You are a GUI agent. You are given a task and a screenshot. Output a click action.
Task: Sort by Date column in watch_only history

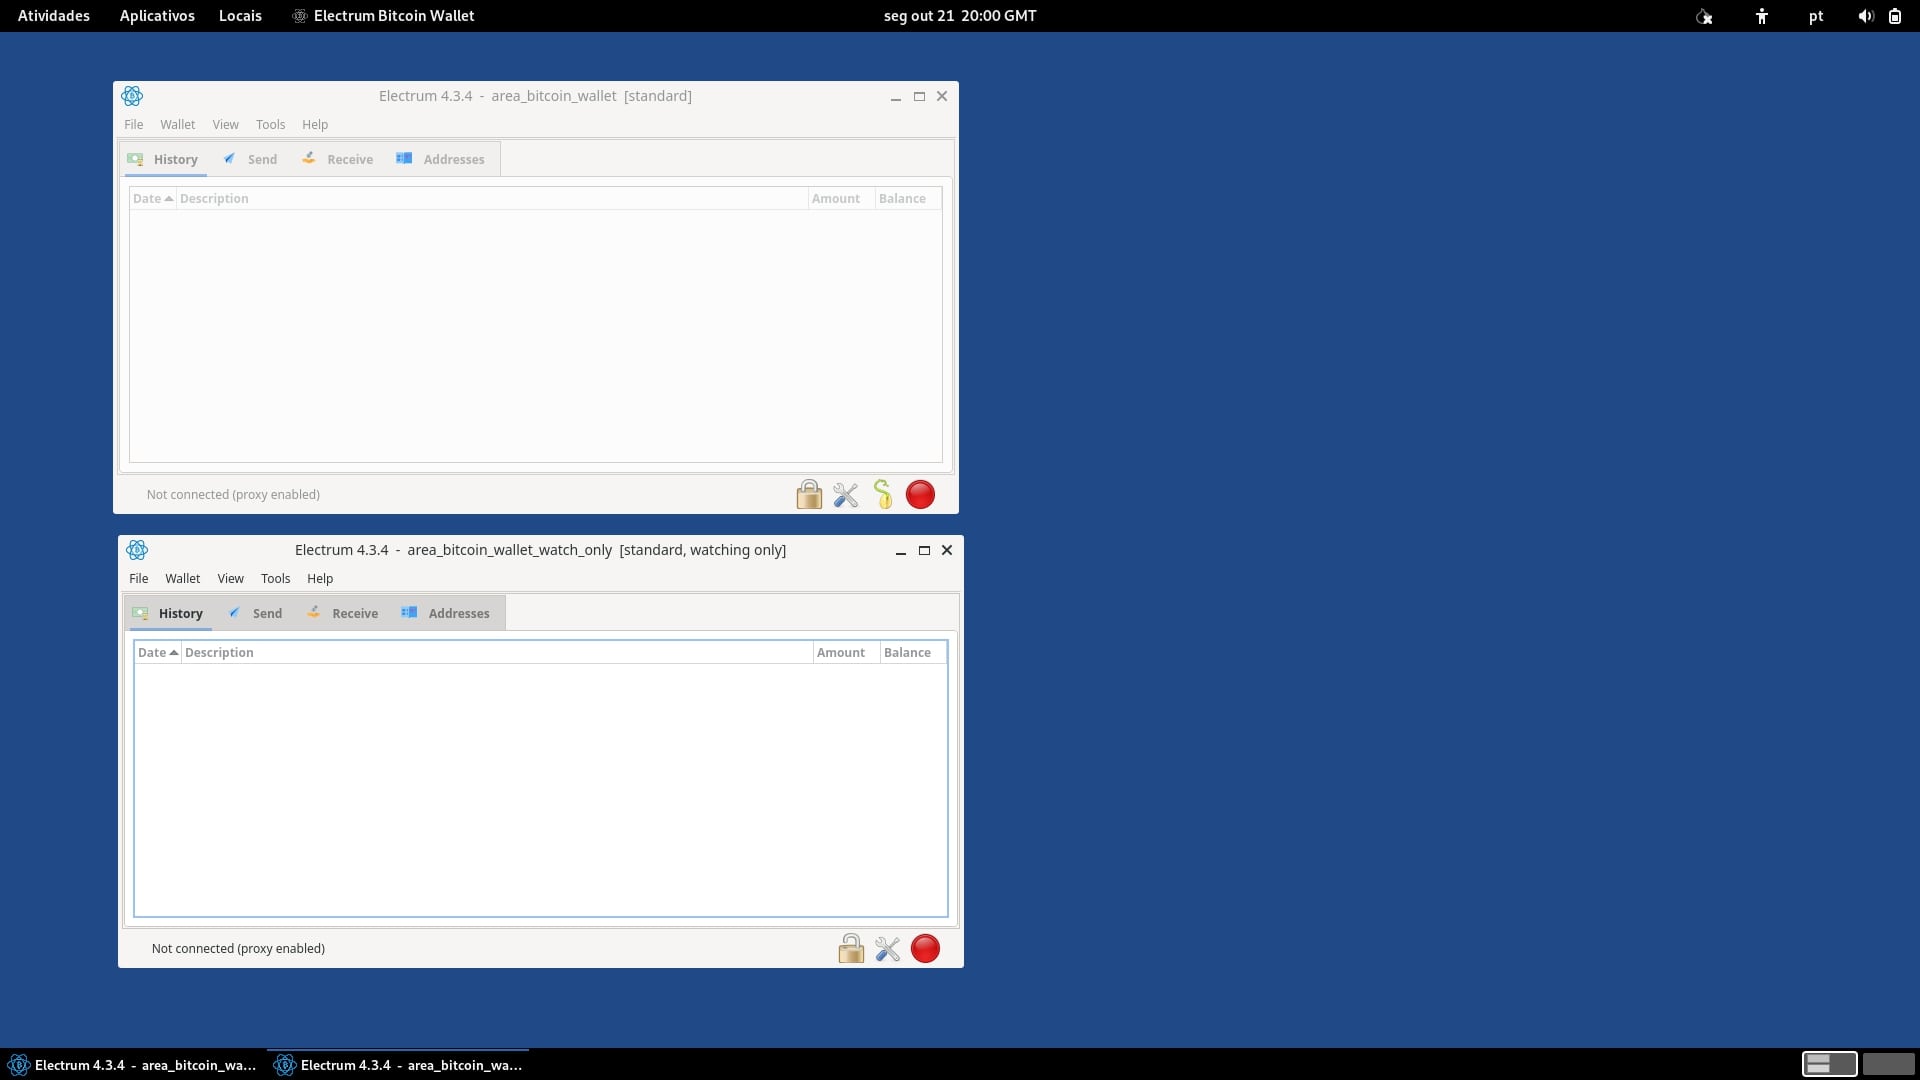pos(158,653)
